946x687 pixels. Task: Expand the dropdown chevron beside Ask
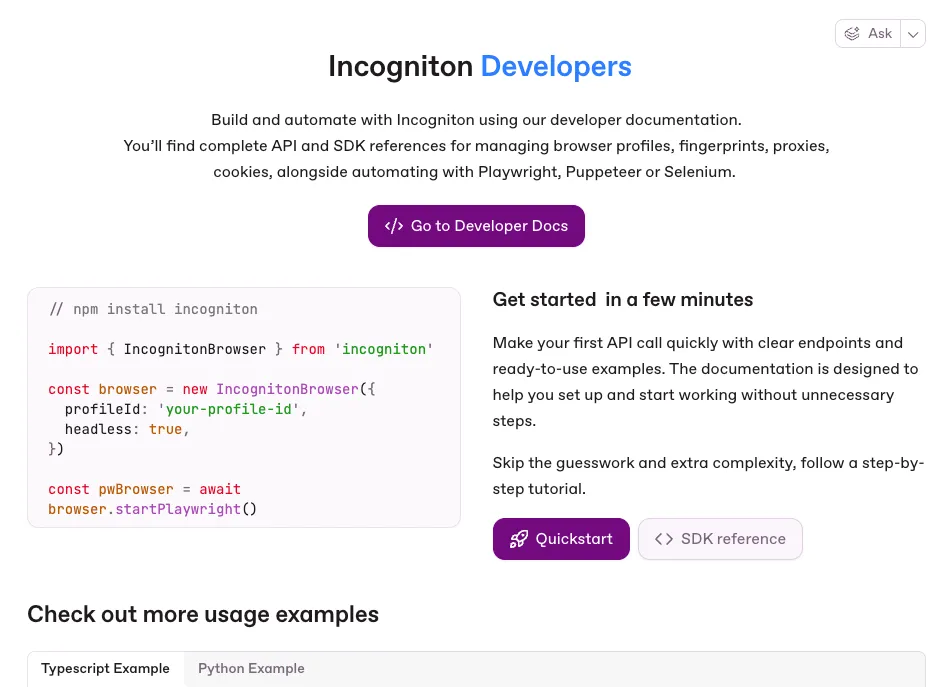(913, 34)
